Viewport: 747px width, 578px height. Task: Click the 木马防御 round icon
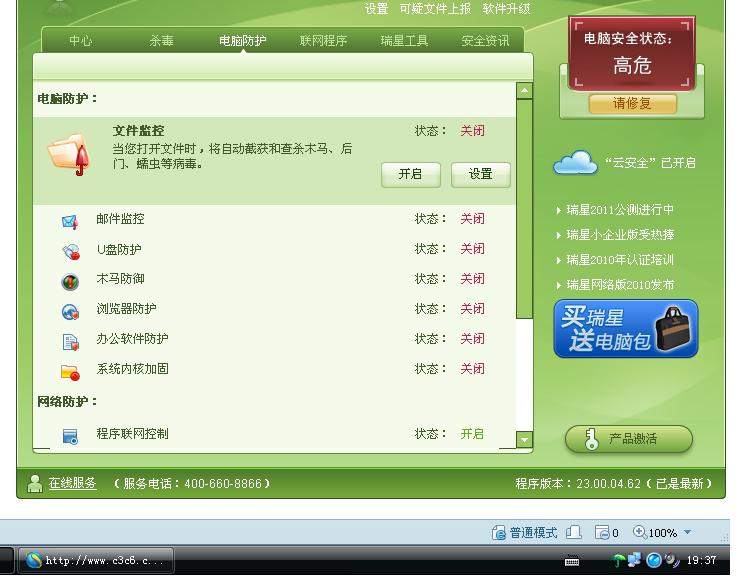click(70, 282)
